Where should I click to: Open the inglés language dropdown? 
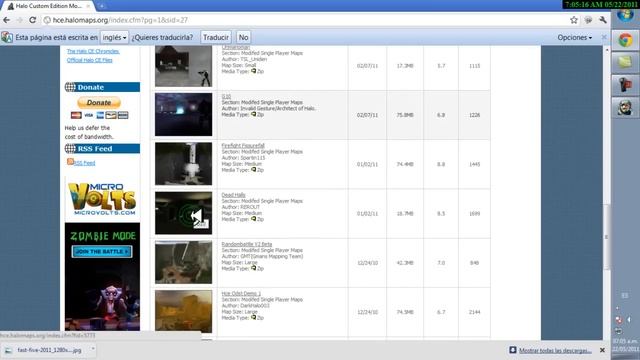tap(114, 37)
